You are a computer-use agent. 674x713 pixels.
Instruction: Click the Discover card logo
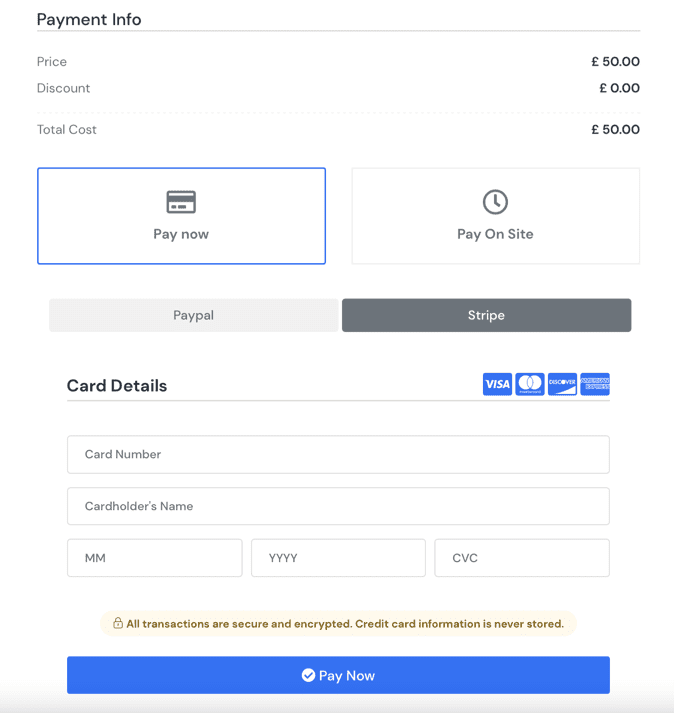pos(562,384)
